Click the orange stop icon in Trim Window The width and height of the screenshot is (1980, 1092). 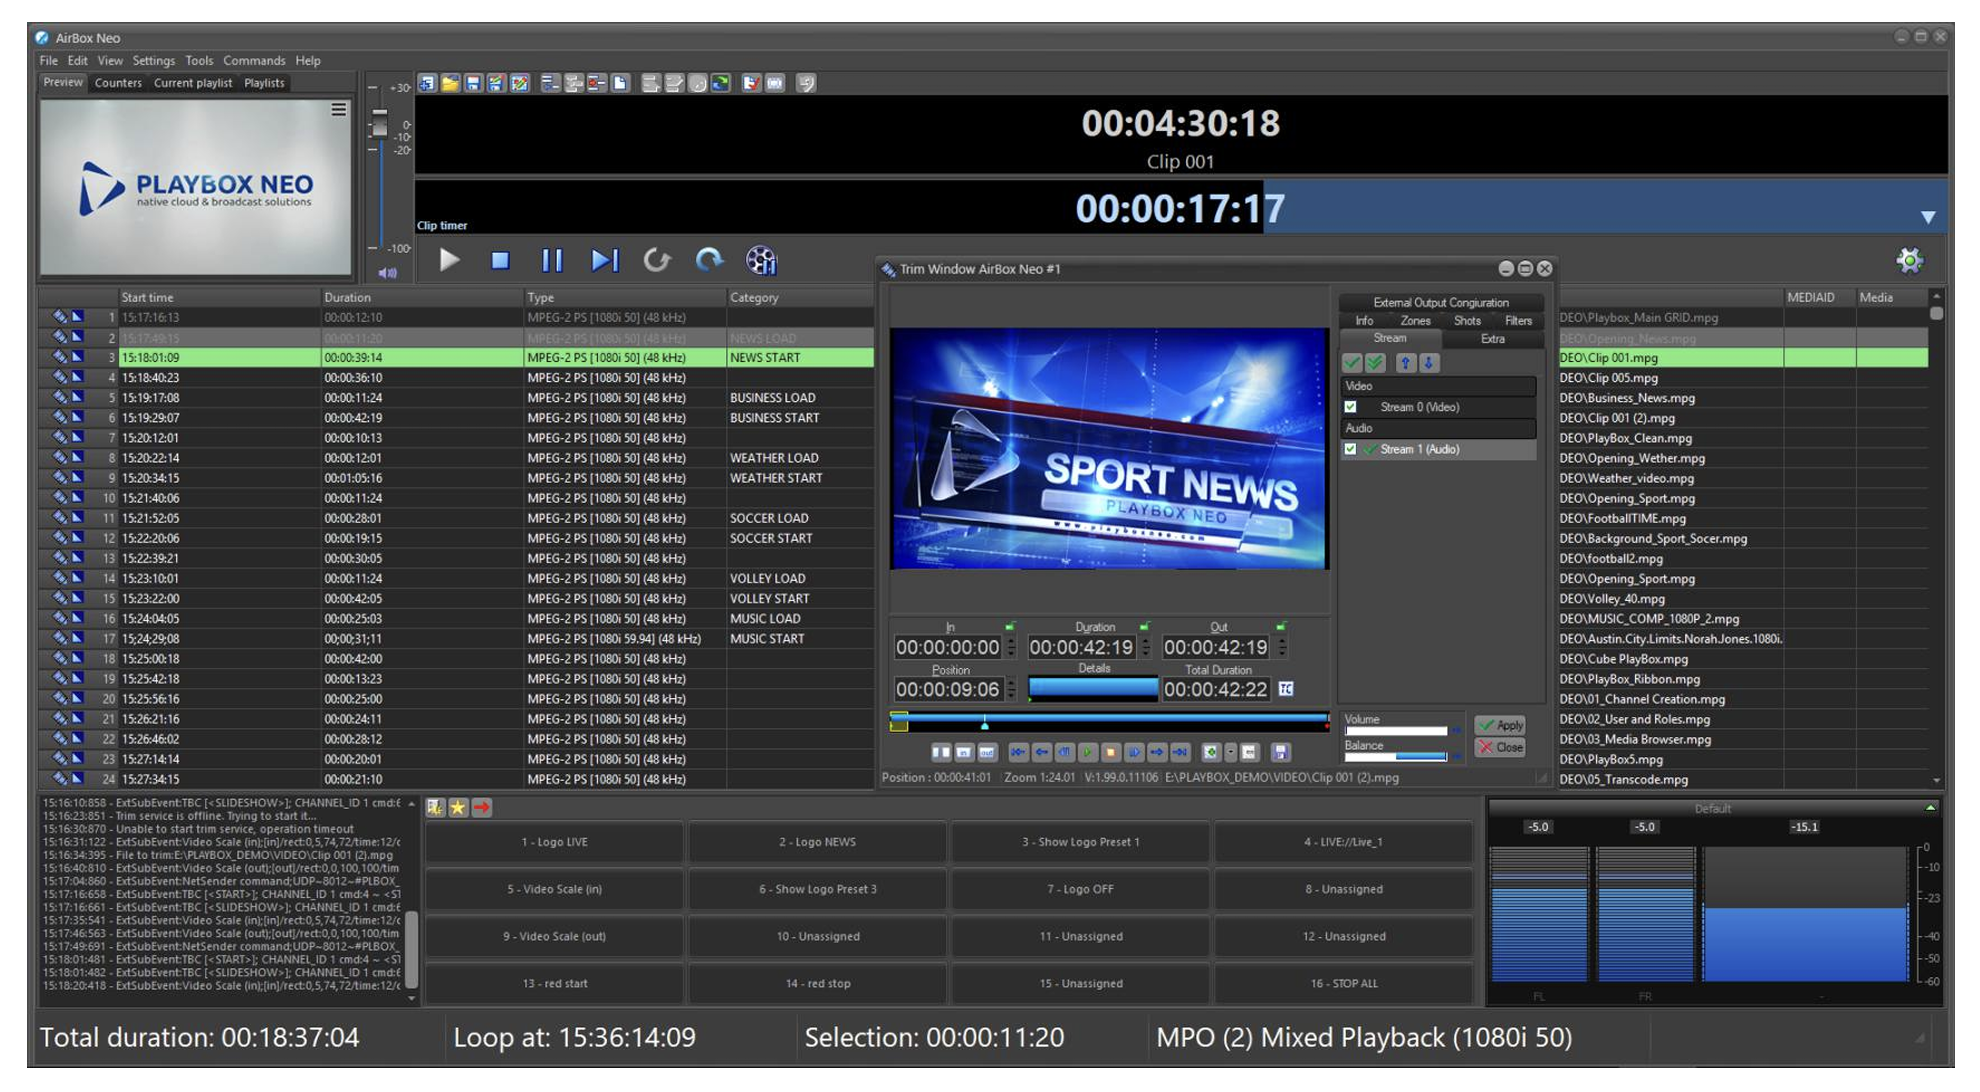1110,752
